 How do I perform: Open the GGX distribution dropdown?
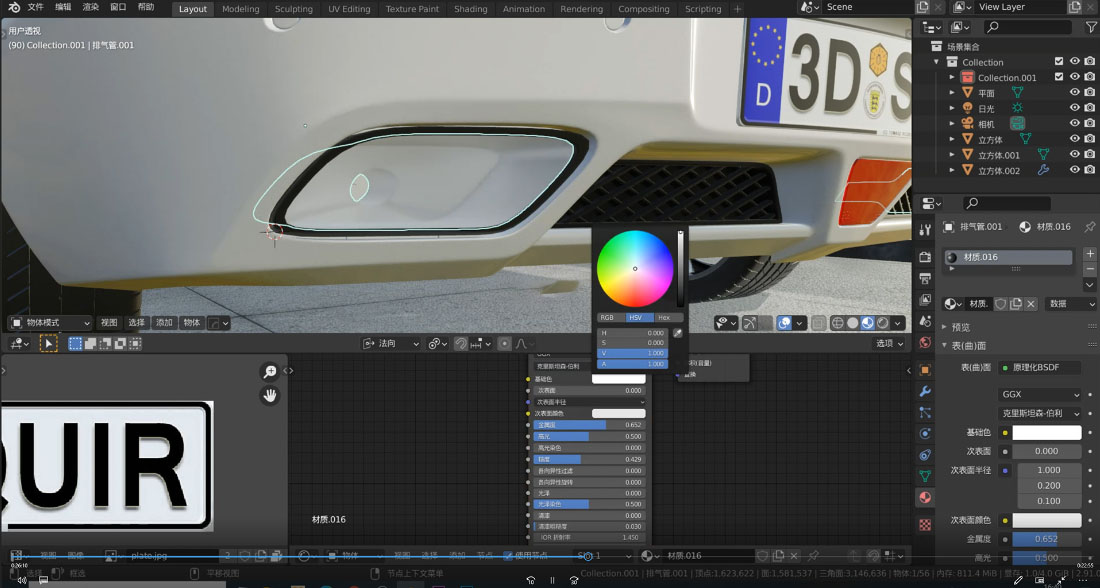point(1040,394)
